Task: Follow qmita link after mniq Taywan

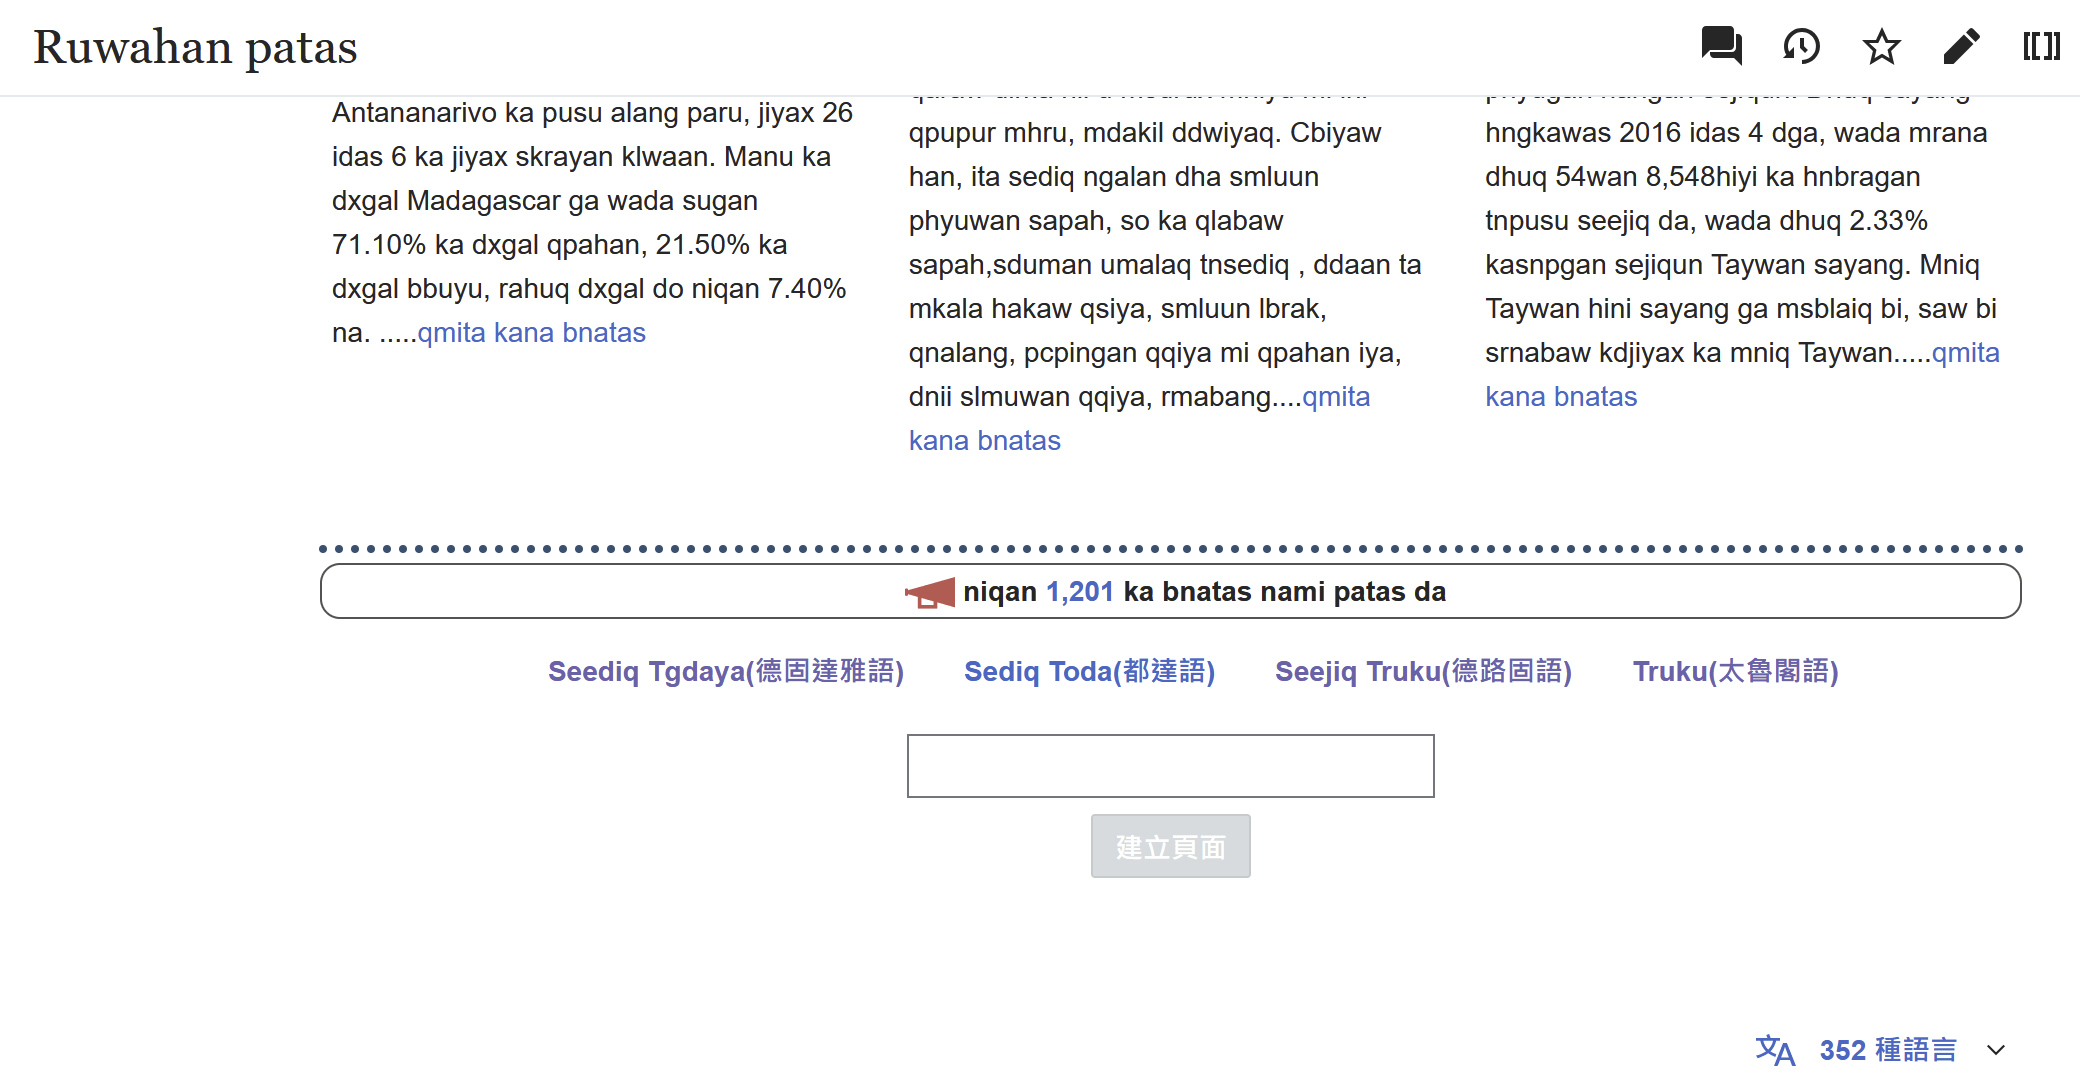Action: 1965,353
